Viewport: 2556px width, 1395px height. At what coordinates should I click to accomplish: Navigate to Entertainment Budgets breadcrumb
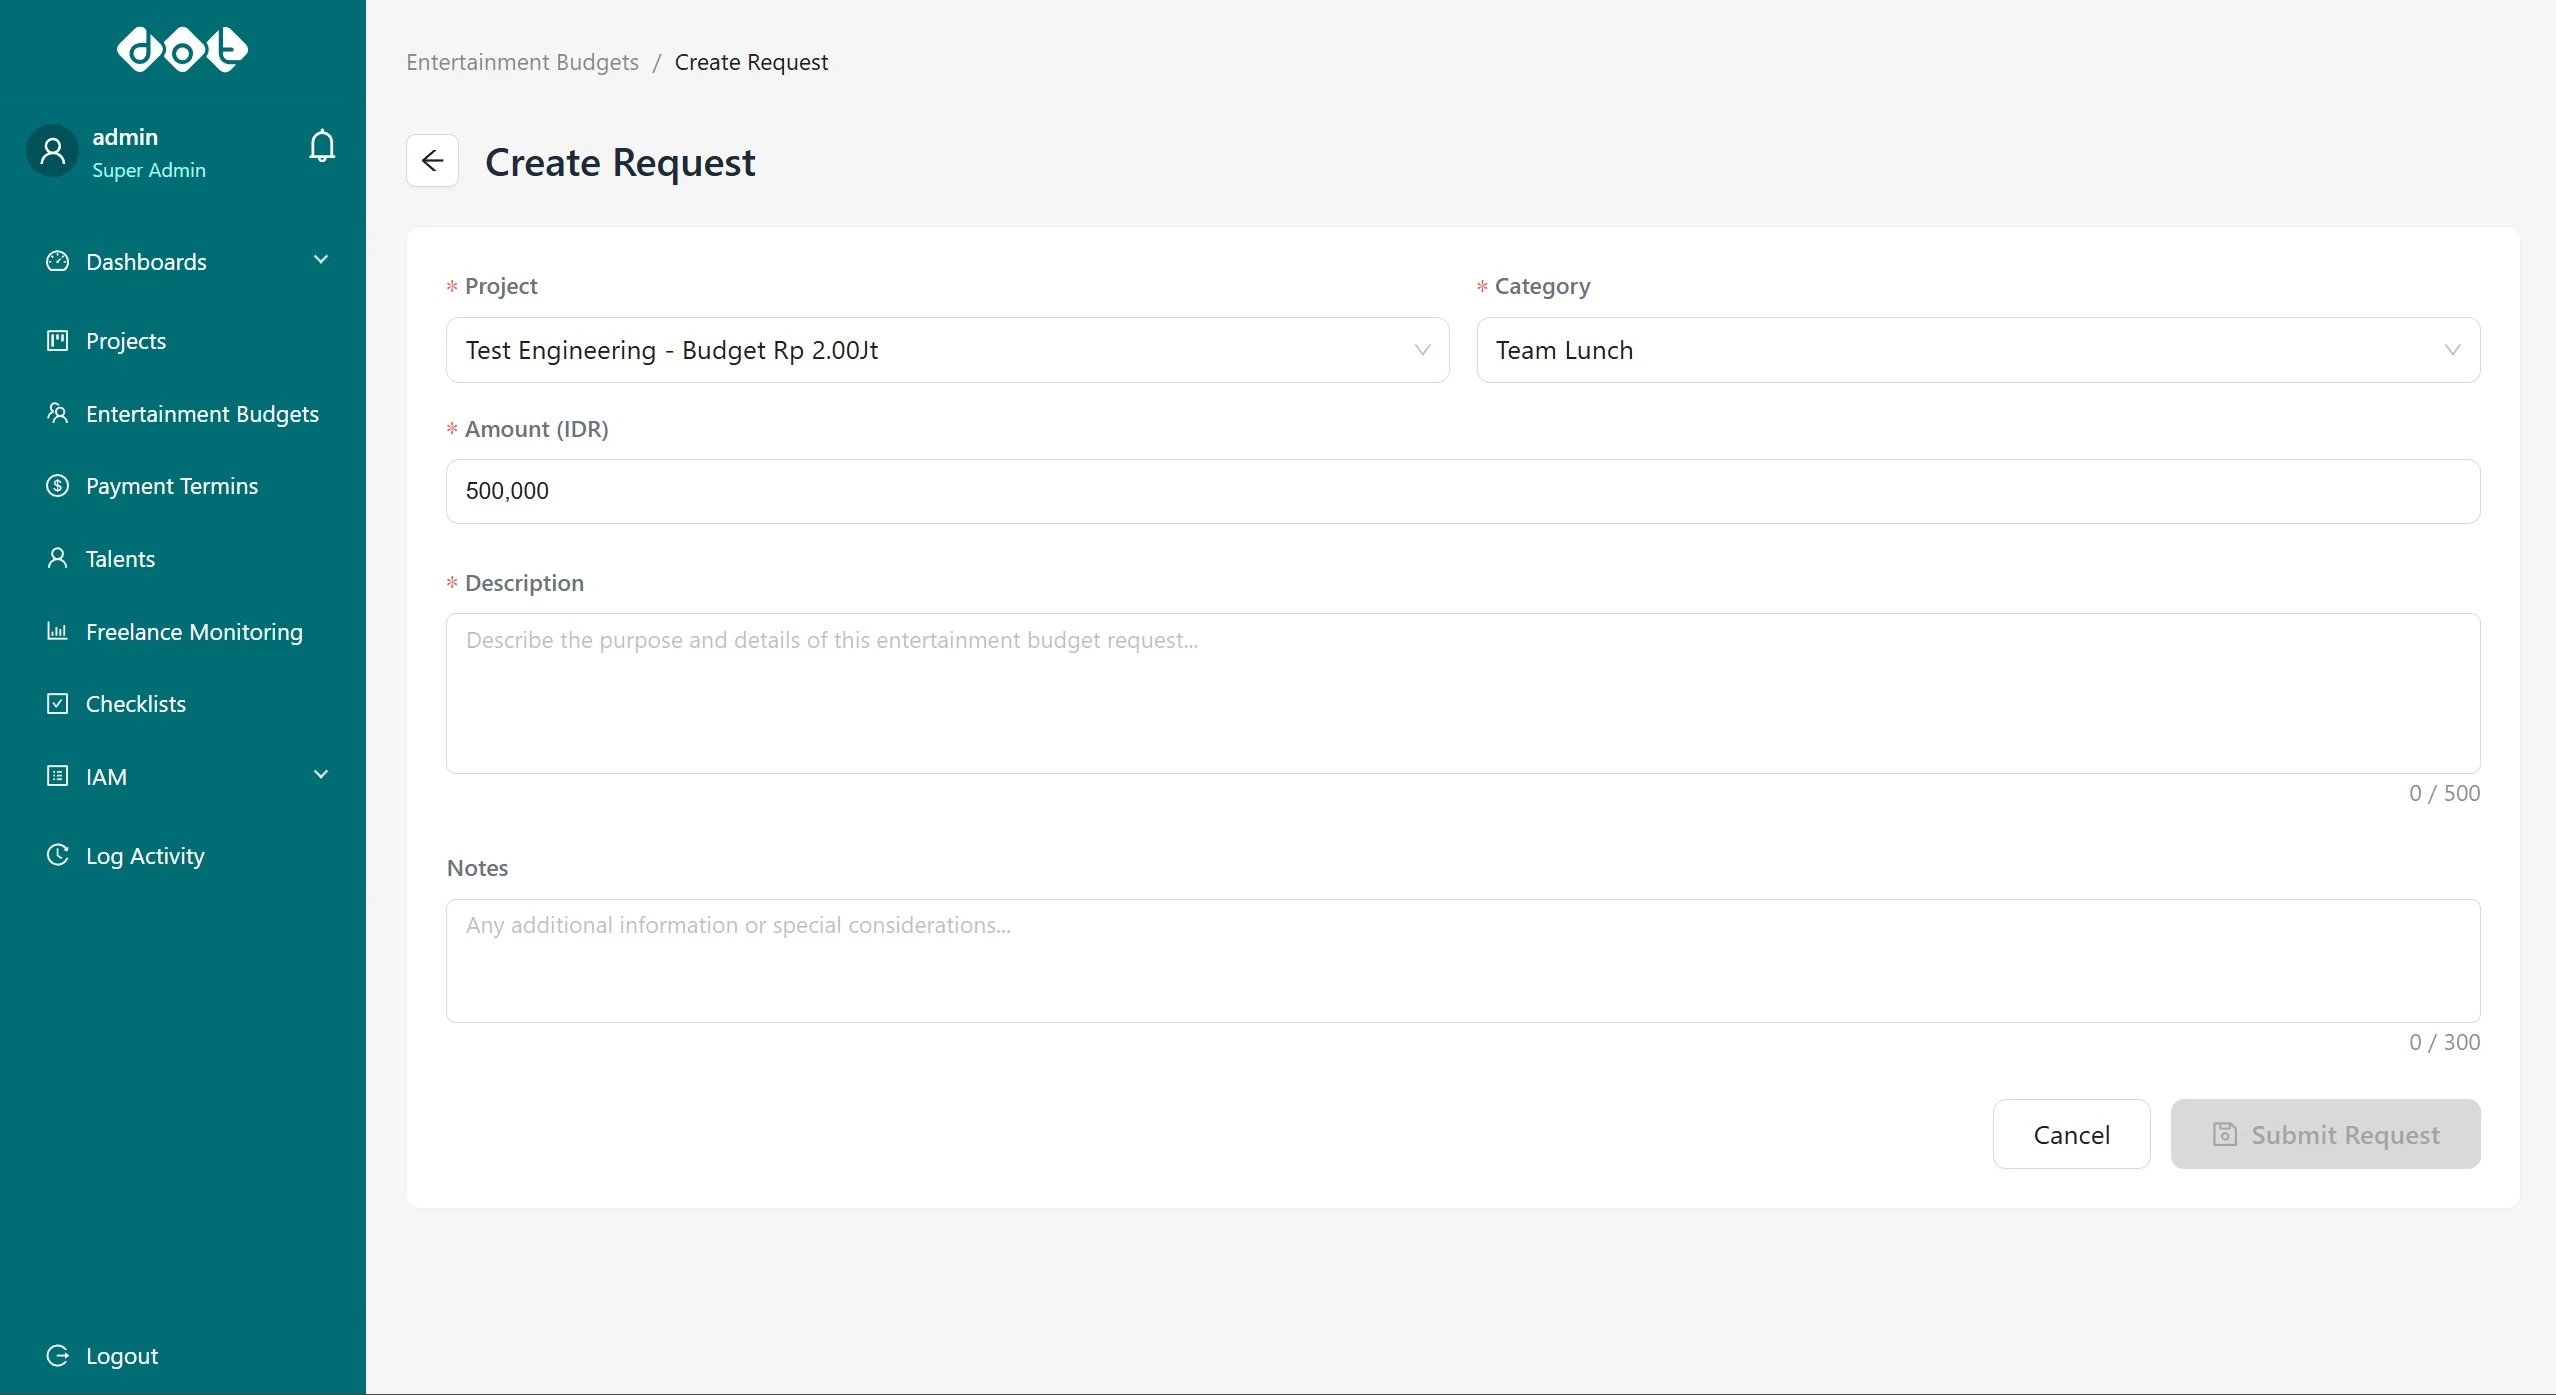tap(521, 61)
